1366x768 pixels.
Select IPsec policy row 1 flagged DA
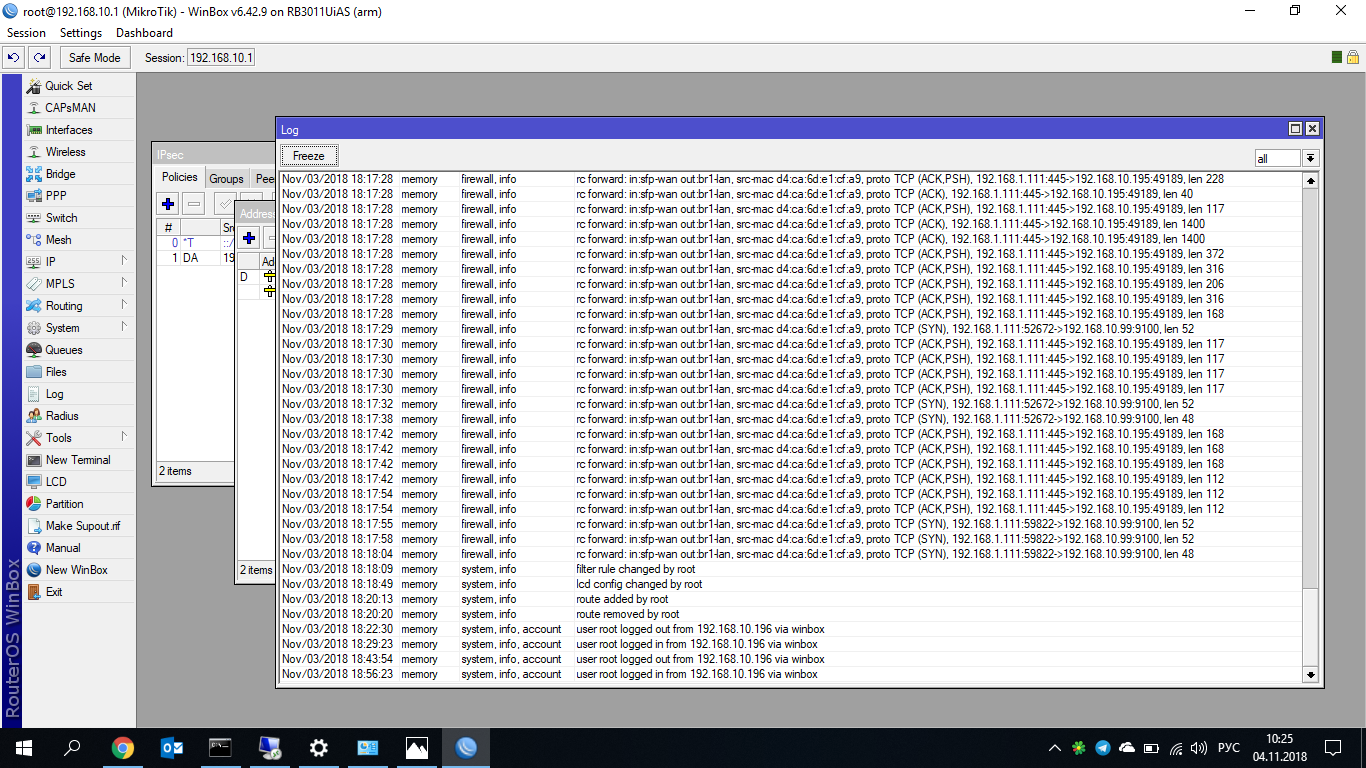pyautogui.click(x=195, y=258)
